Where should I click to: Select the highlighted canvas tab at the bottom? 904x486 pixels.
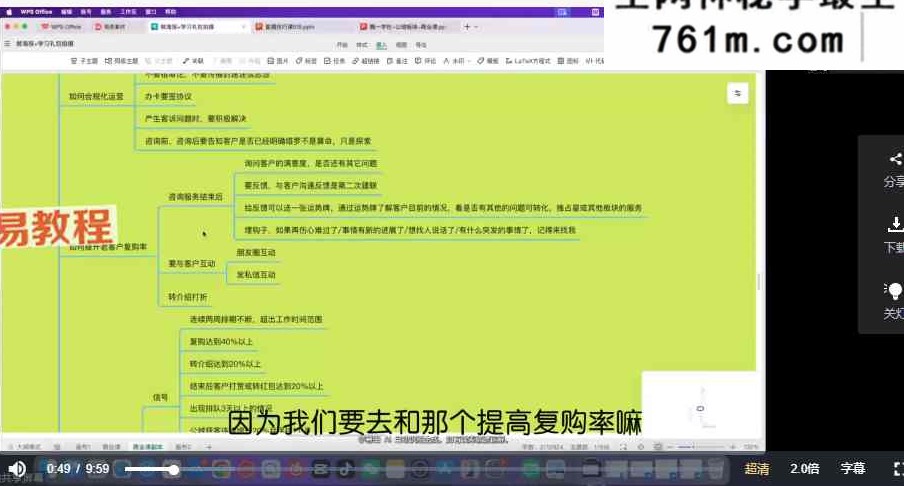click(148, 447)
